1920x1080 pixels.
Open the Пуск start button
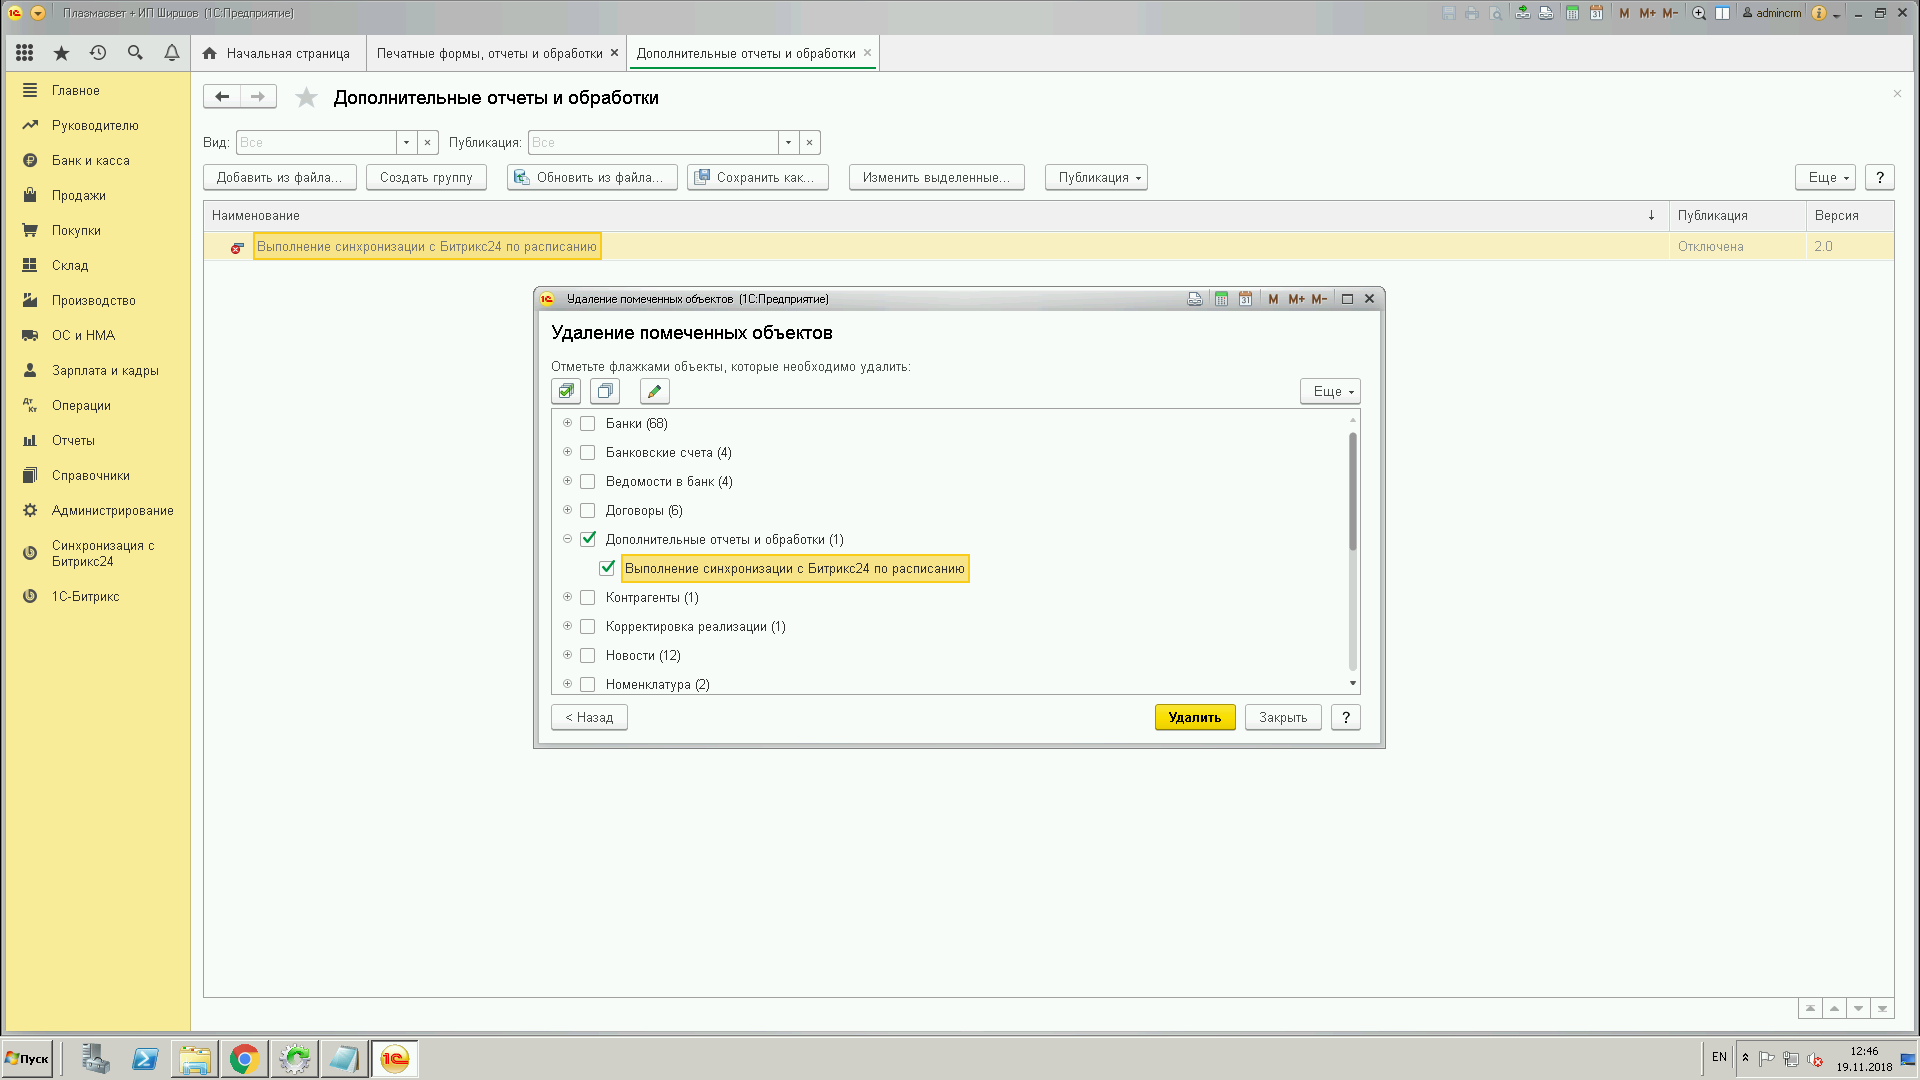[28, 1058]
